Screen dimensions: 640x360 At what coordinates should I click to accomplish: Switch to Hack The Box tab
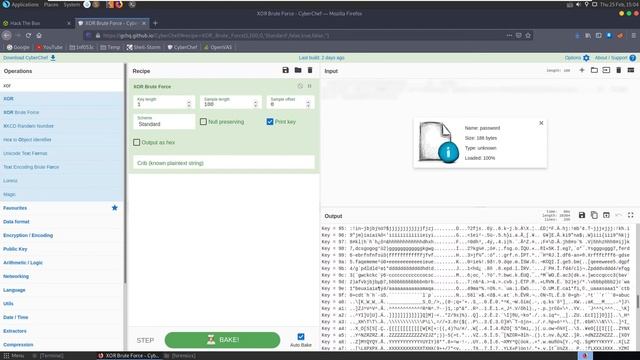[37, 23]
